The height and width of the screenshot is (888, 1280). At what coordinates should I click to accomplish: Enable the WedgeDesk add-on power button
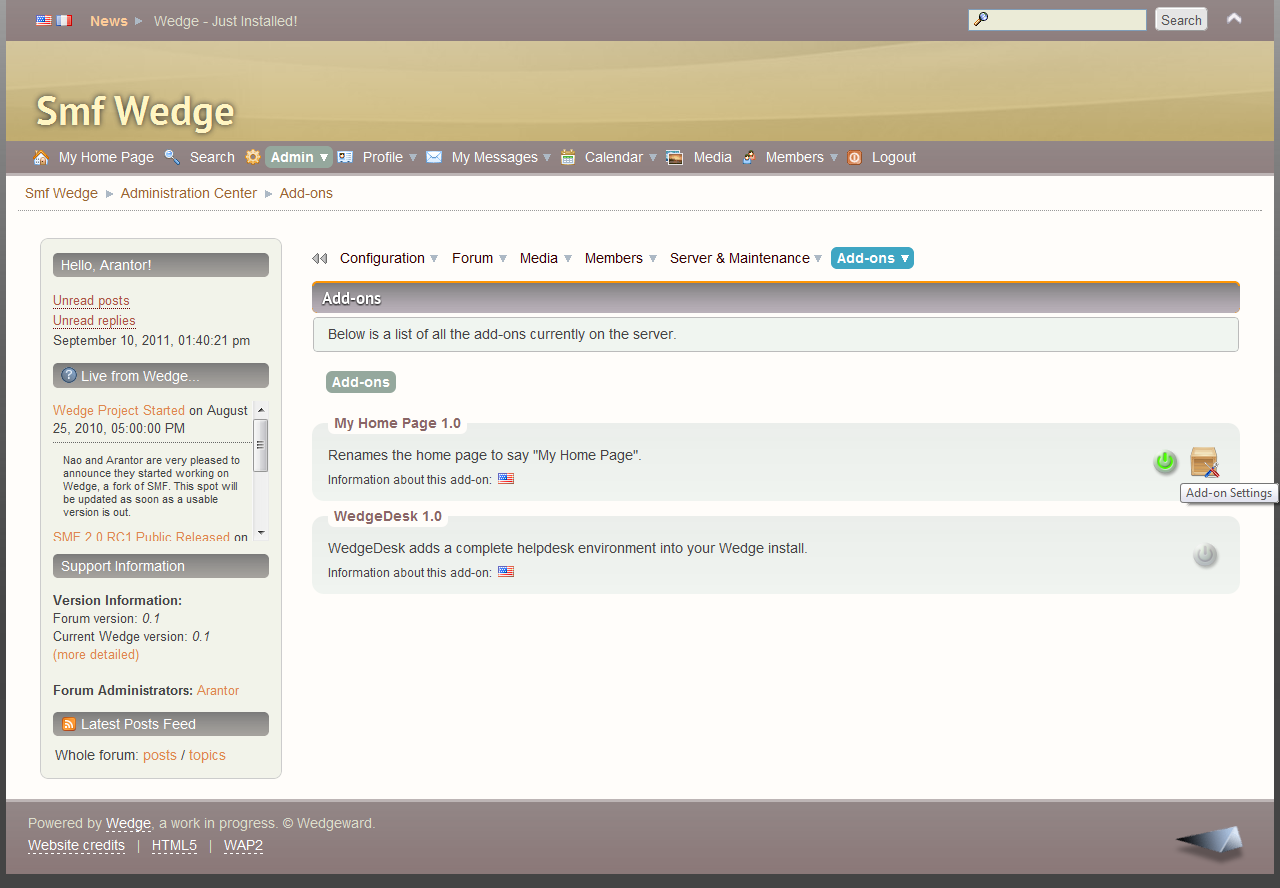tap(1205, 555)
